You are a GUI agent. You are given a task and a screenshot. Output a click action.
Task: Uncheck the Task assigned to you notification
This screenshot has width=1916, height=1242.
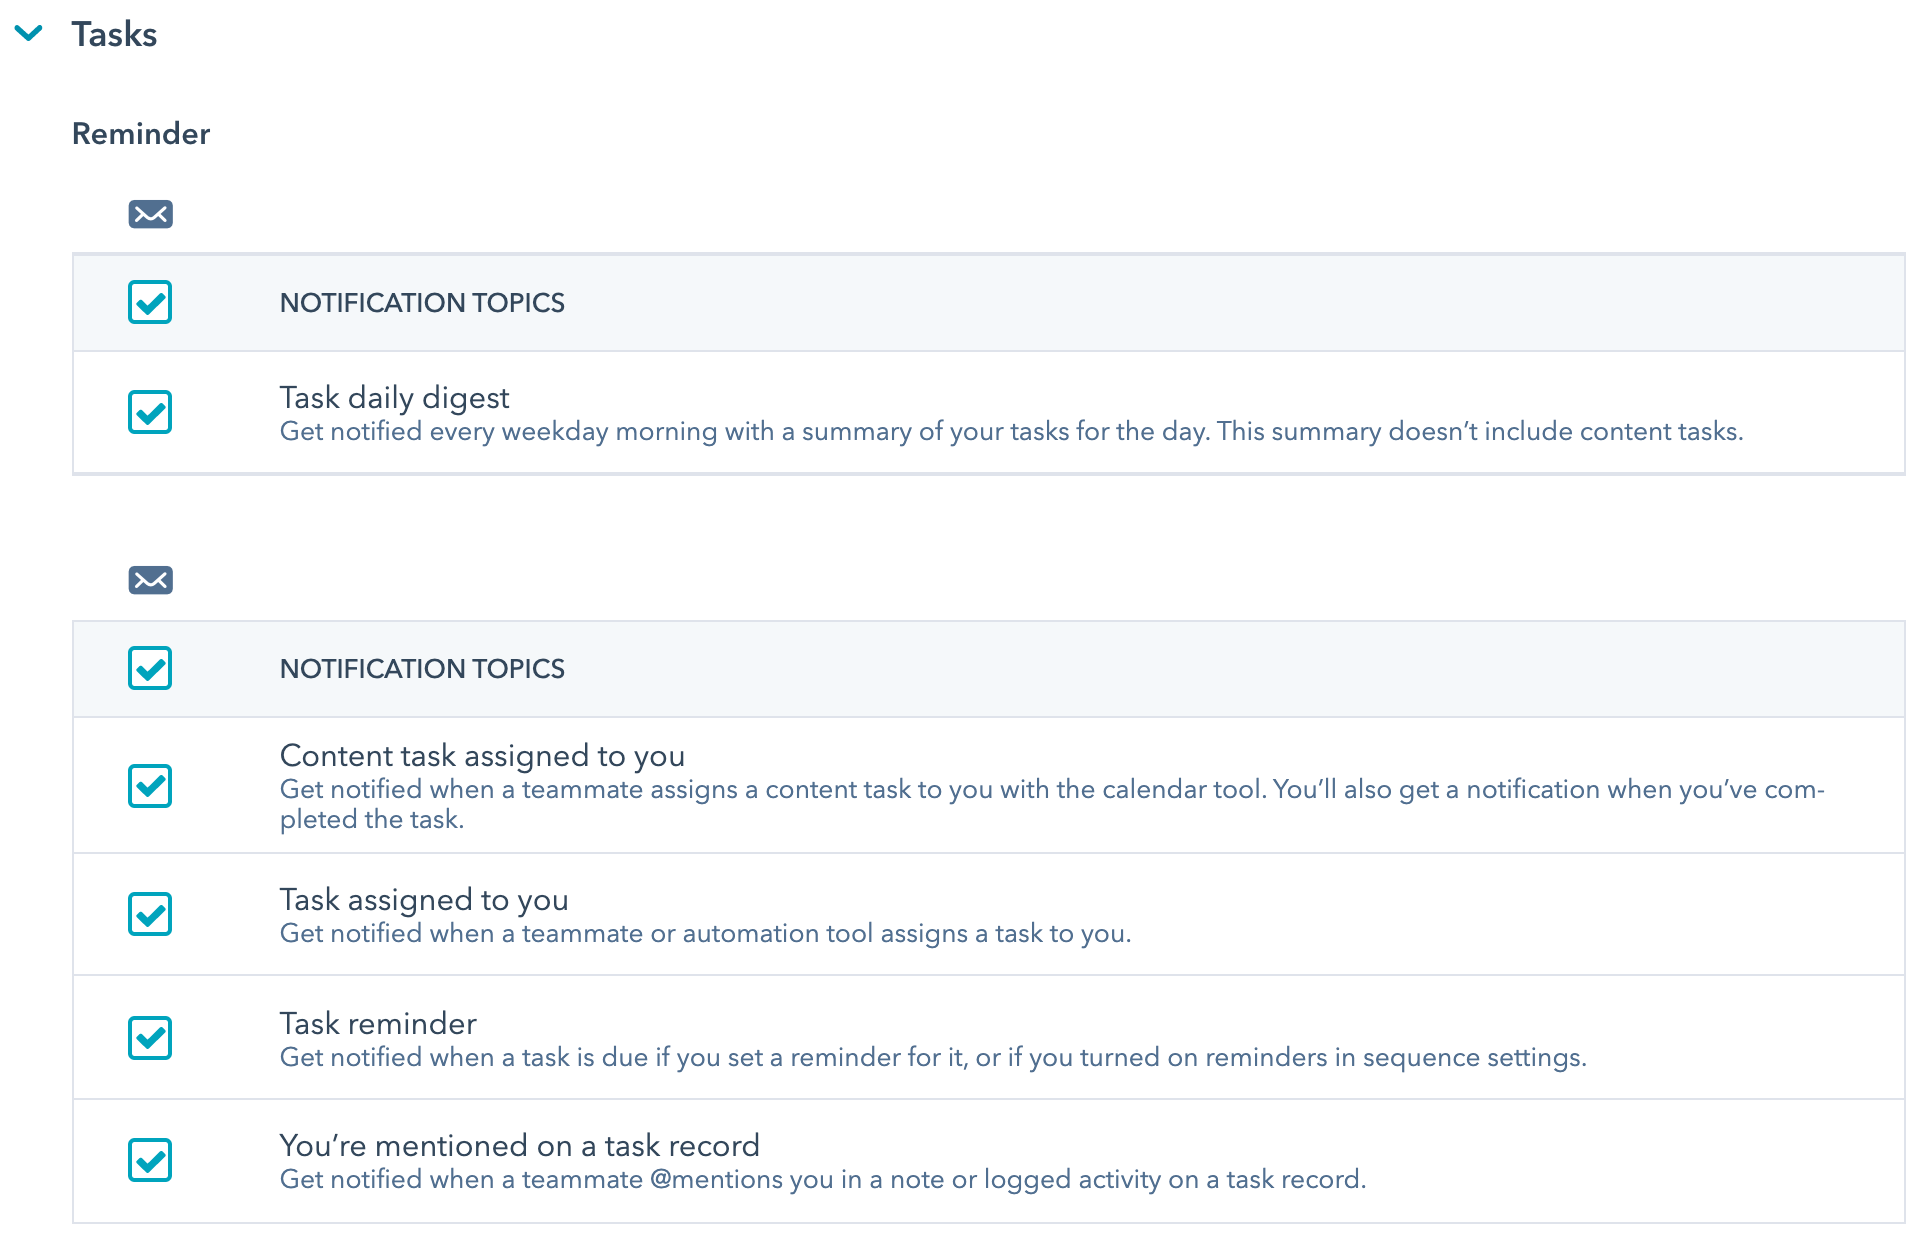tap(150, 913)
